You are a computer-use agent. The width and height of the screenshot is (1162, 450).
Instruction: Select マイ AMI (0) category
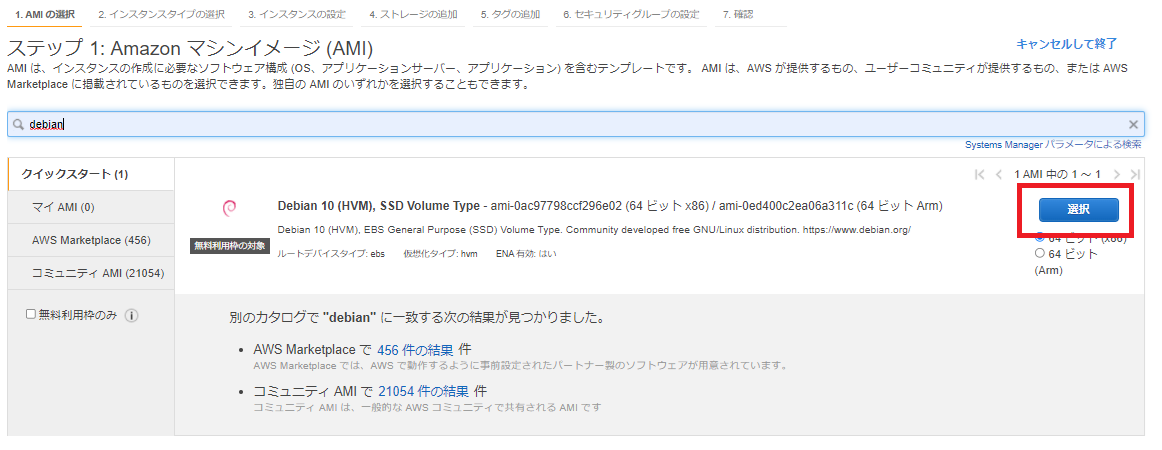(x=91, y=208)
